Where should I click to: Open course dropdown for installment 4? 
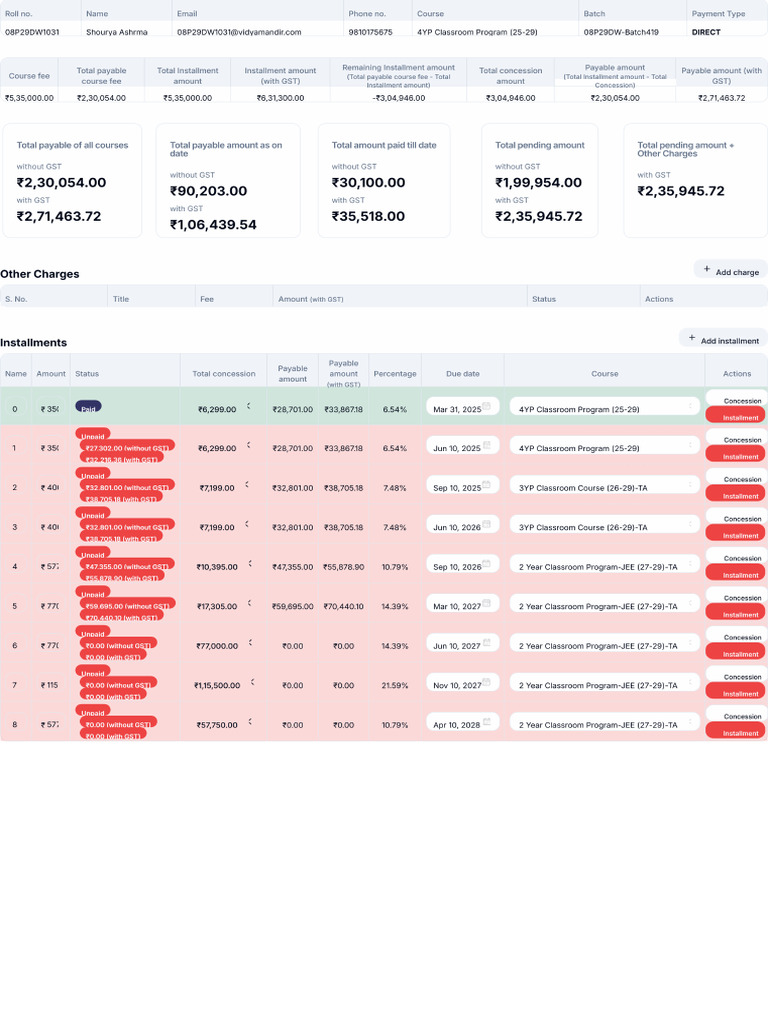605,566
